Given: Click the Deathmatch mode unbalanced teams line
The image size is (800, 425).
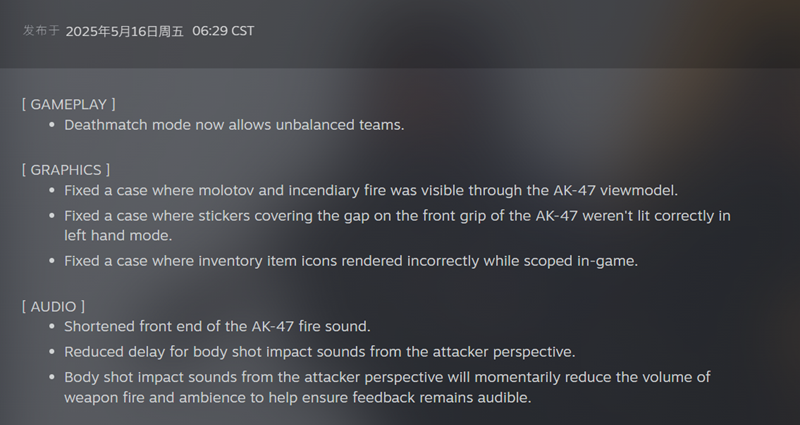Looking at the screenshot, I should coord(234,125).
